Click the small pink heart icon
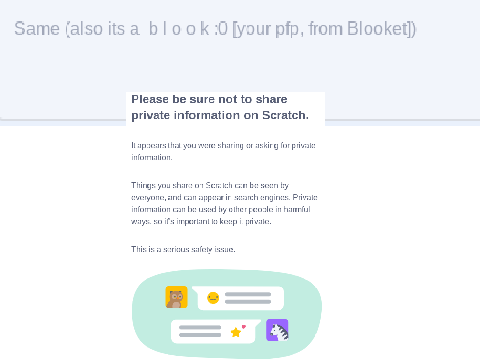Screen dimensions: 480x360 [x=244, y=327]
